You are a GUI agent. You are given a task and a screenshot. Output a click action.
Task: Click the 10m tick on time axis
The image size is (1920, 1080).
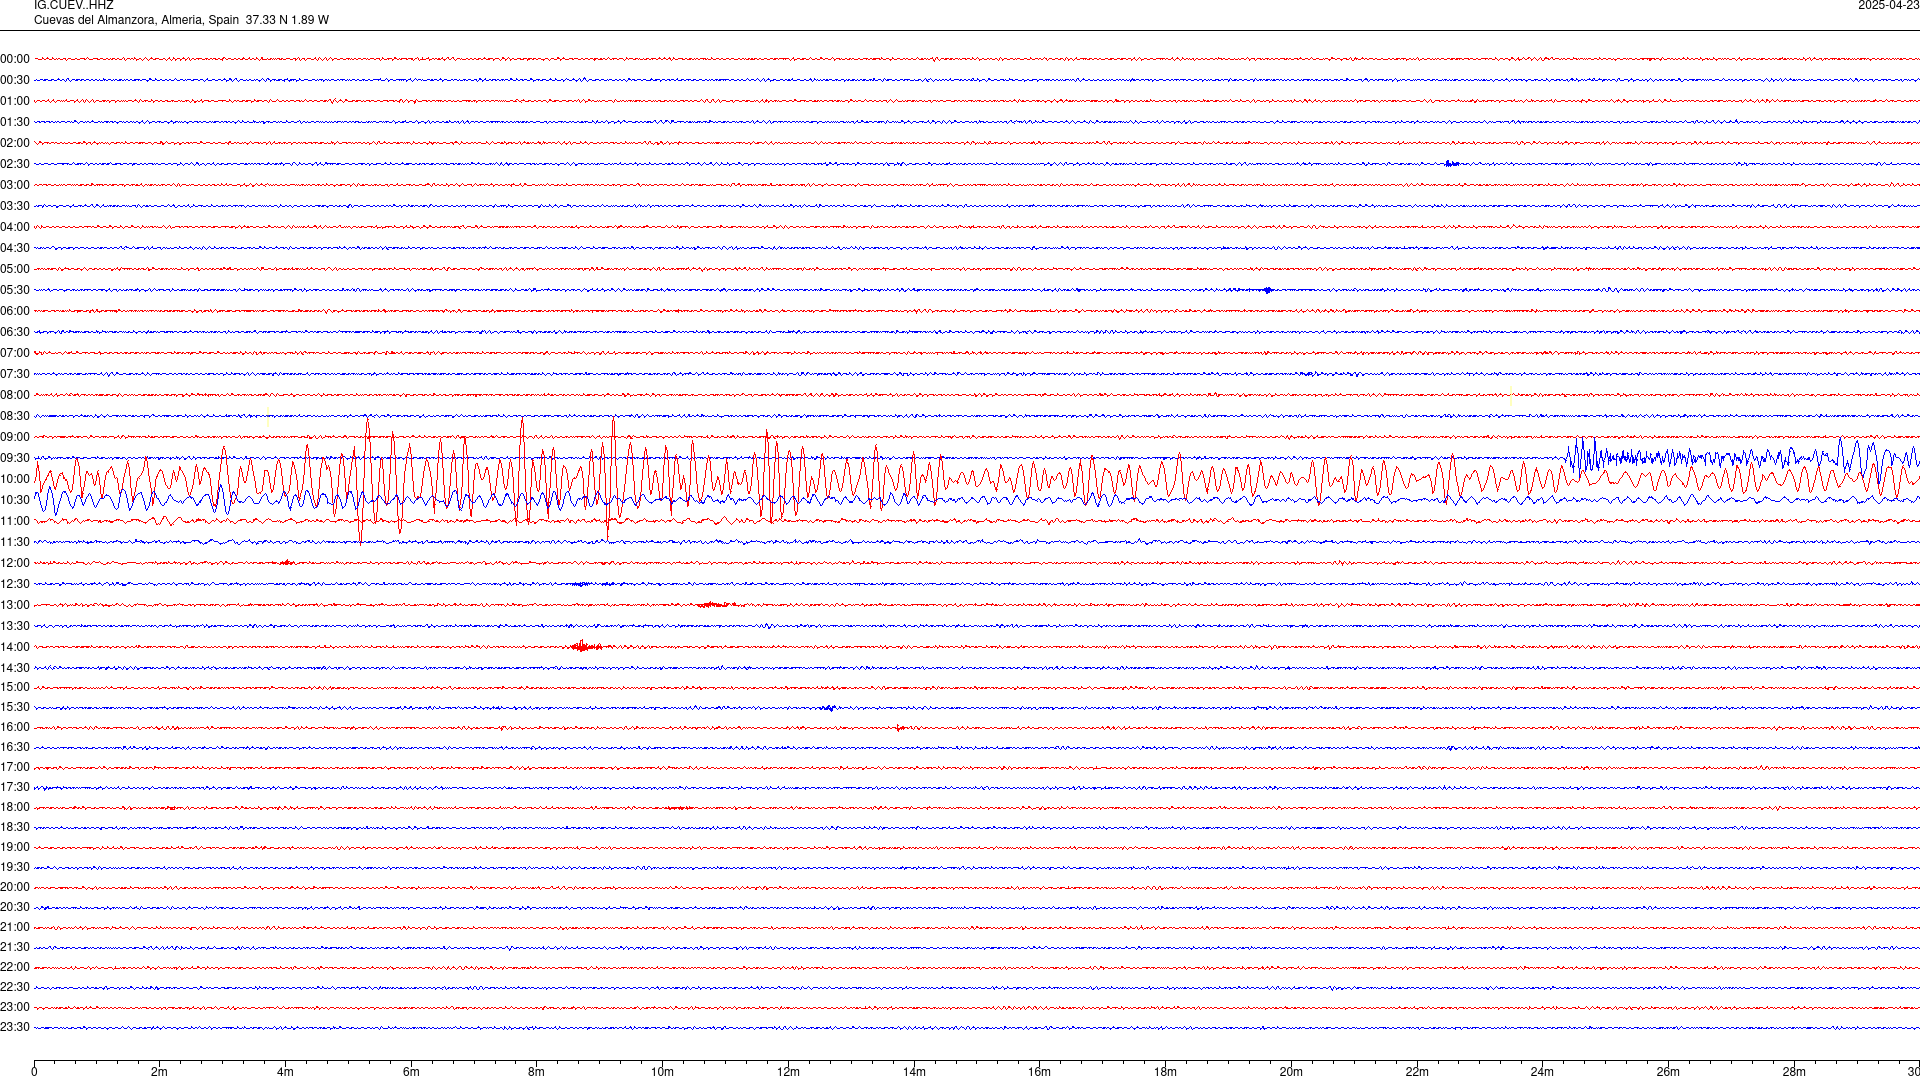[x=662, y=1072]
